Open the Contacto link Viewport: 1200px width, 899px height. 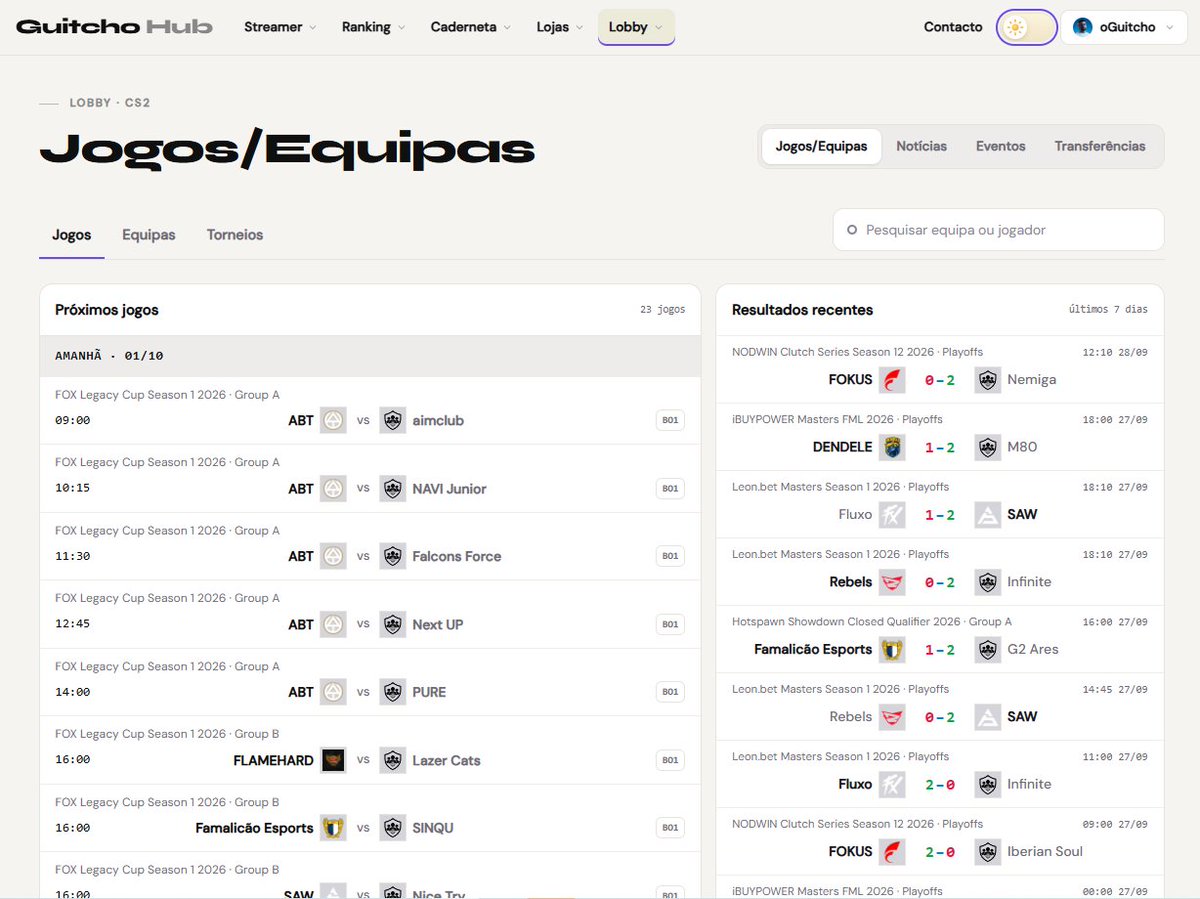coord(953,27)
